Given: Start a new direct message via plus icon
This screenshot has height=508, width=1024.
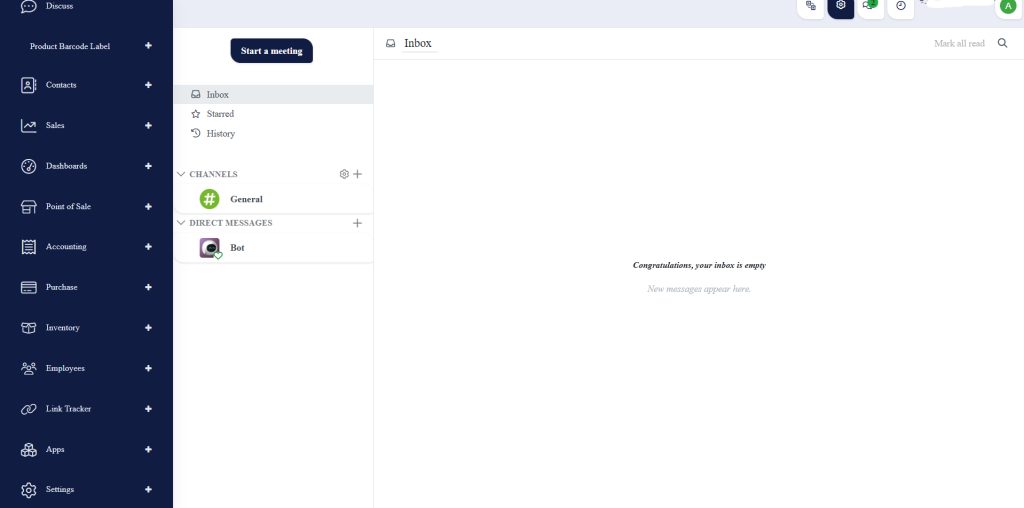Looking at the screenshot, I should (x=358, y=223).
